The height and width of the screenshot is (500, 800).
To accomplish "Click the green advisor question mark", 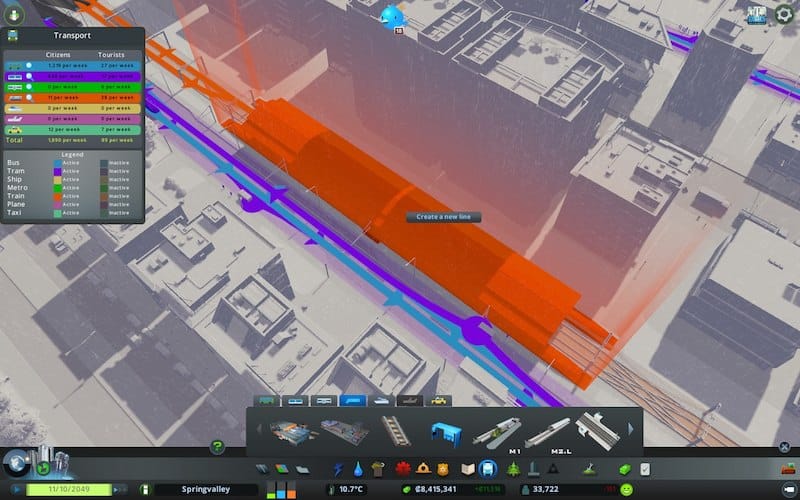I will click(x=217, y=447).
